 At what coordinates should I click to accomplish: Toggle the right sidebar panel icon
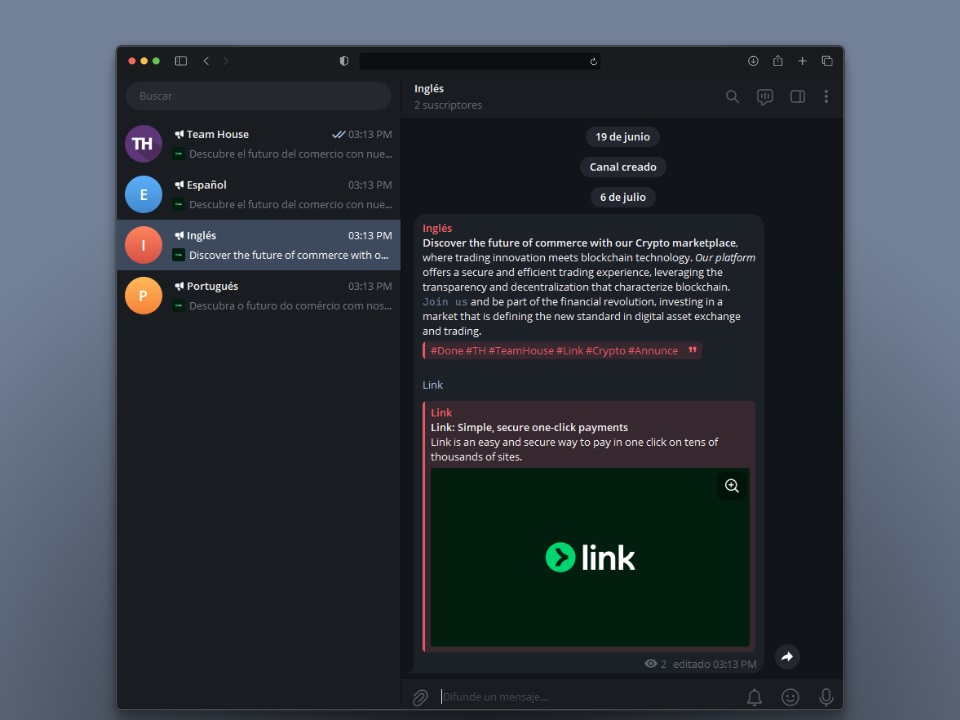(797, 97)
